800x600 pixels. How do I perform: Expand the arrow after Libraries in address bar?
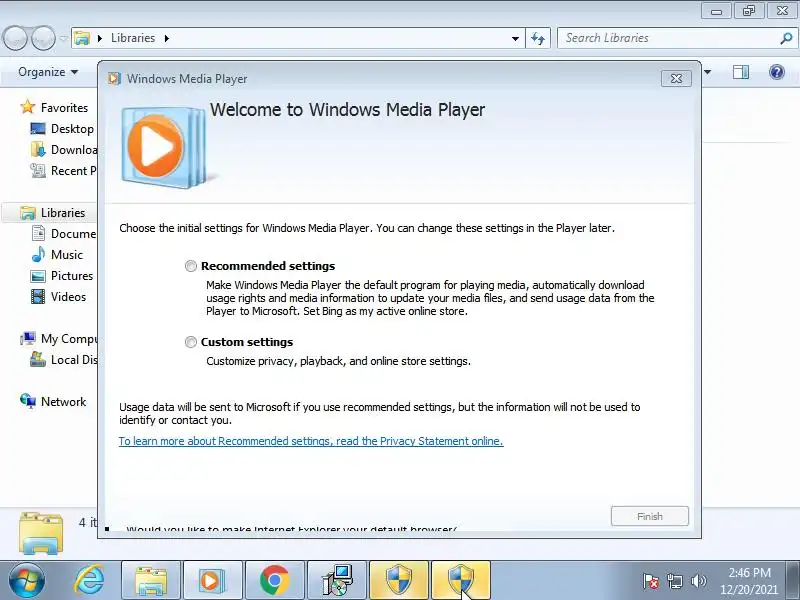(x=166, y=38)
